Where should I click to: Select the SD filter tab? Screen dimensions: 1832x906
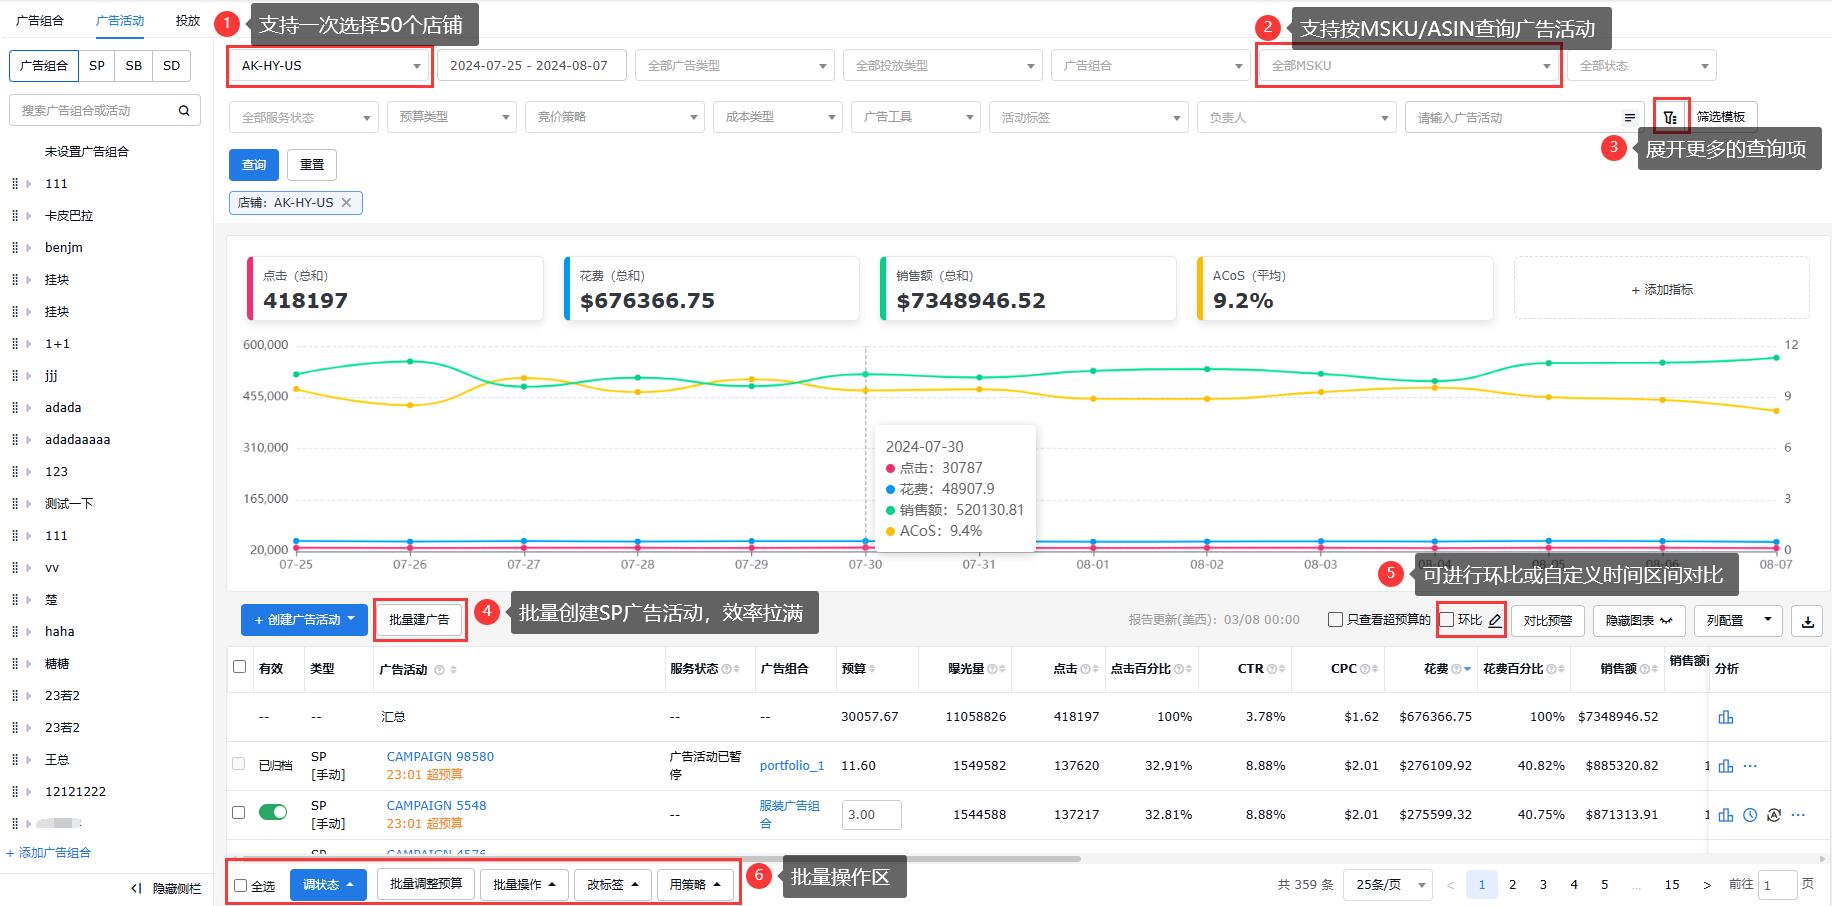coord(172,66)
